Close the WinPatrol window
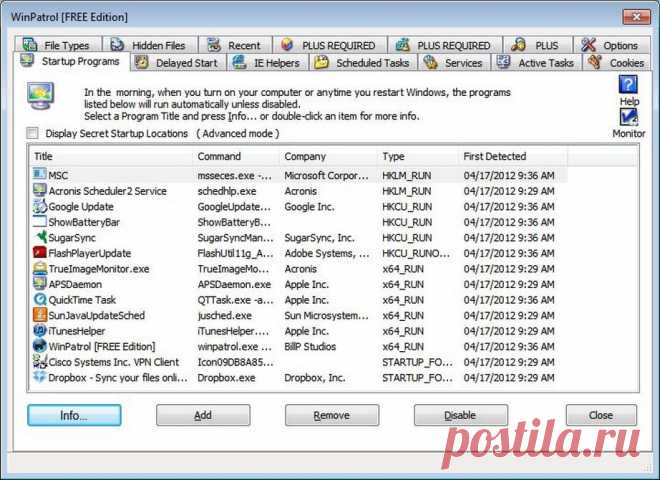This screenshot has height=480, width=660. [636, 17]
